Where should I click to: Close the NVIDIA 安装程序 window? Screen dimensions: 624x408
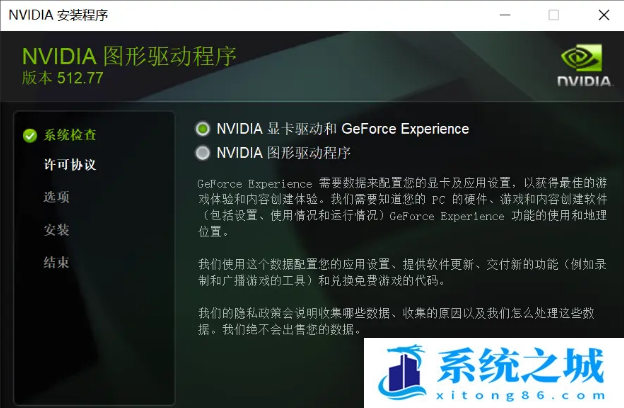point(603,15)
